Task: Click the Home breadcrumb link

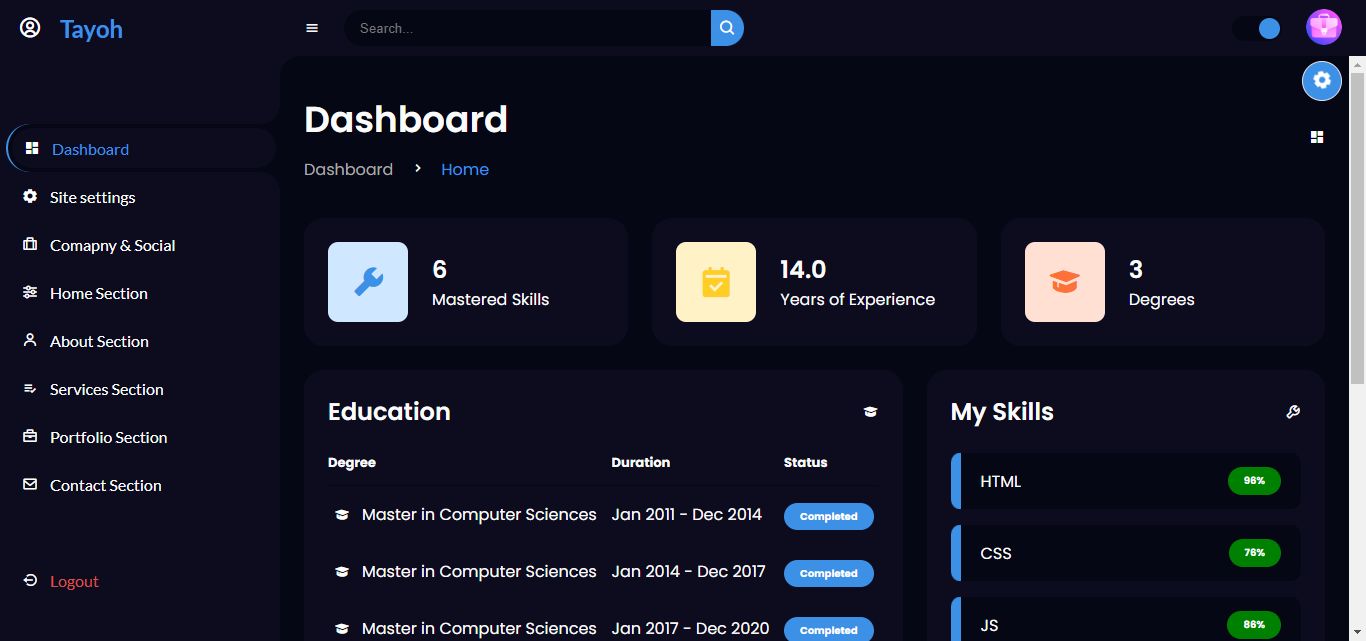Action: [465, 169]
